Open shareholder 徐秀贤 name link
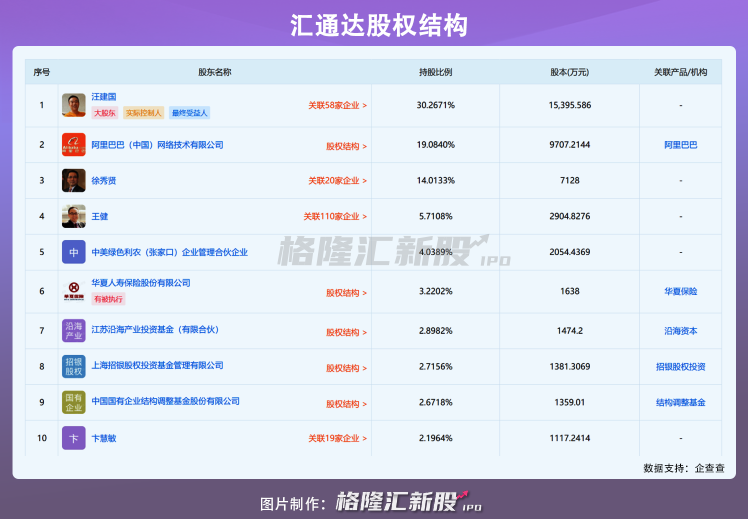 104,180
